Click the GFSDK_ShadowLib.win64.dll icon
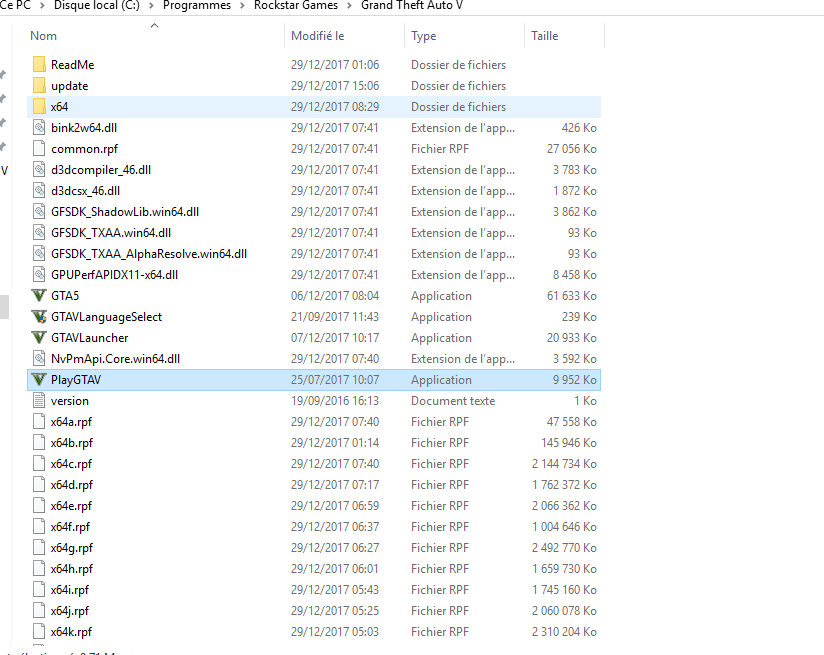The image size is (824, 655). 39,212
